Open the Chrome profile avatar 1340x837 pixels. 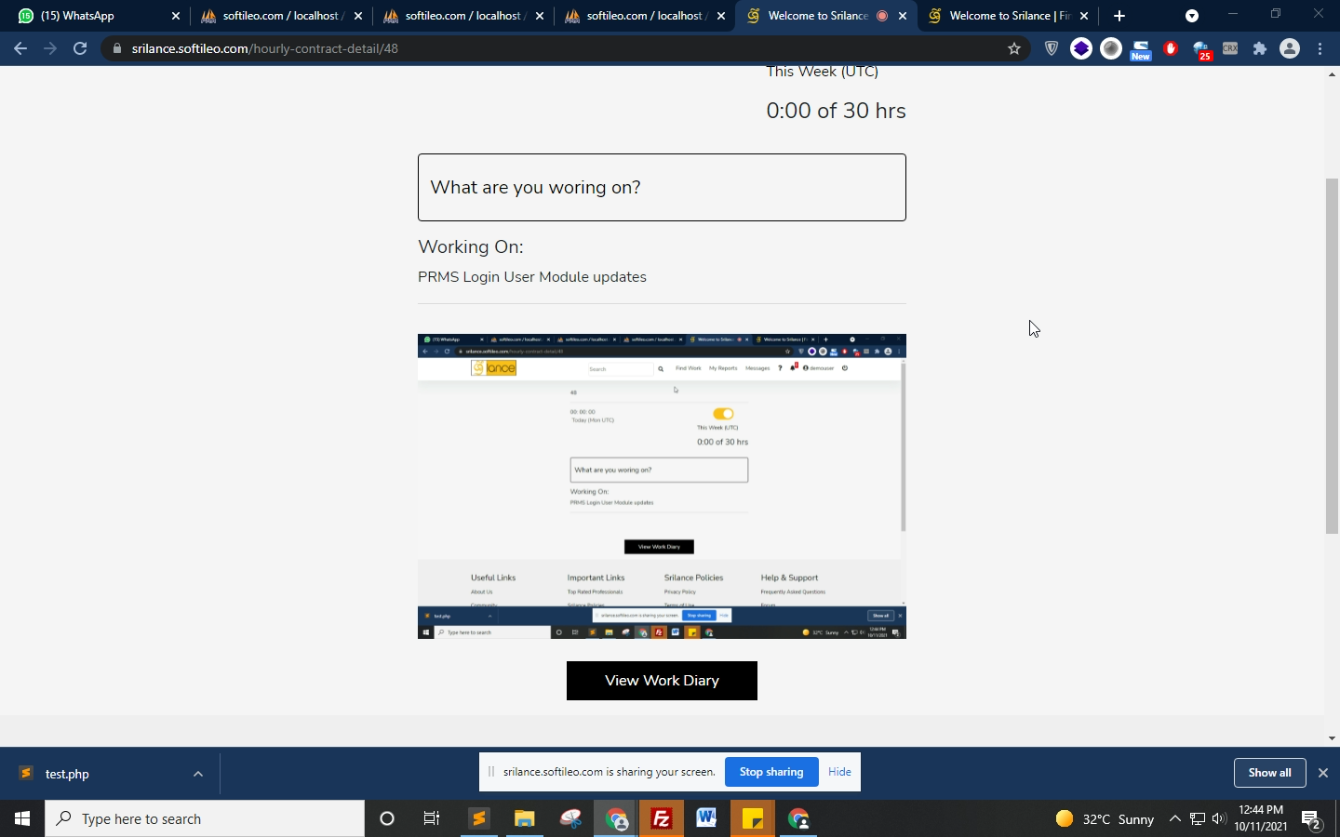pos(1290,48)
